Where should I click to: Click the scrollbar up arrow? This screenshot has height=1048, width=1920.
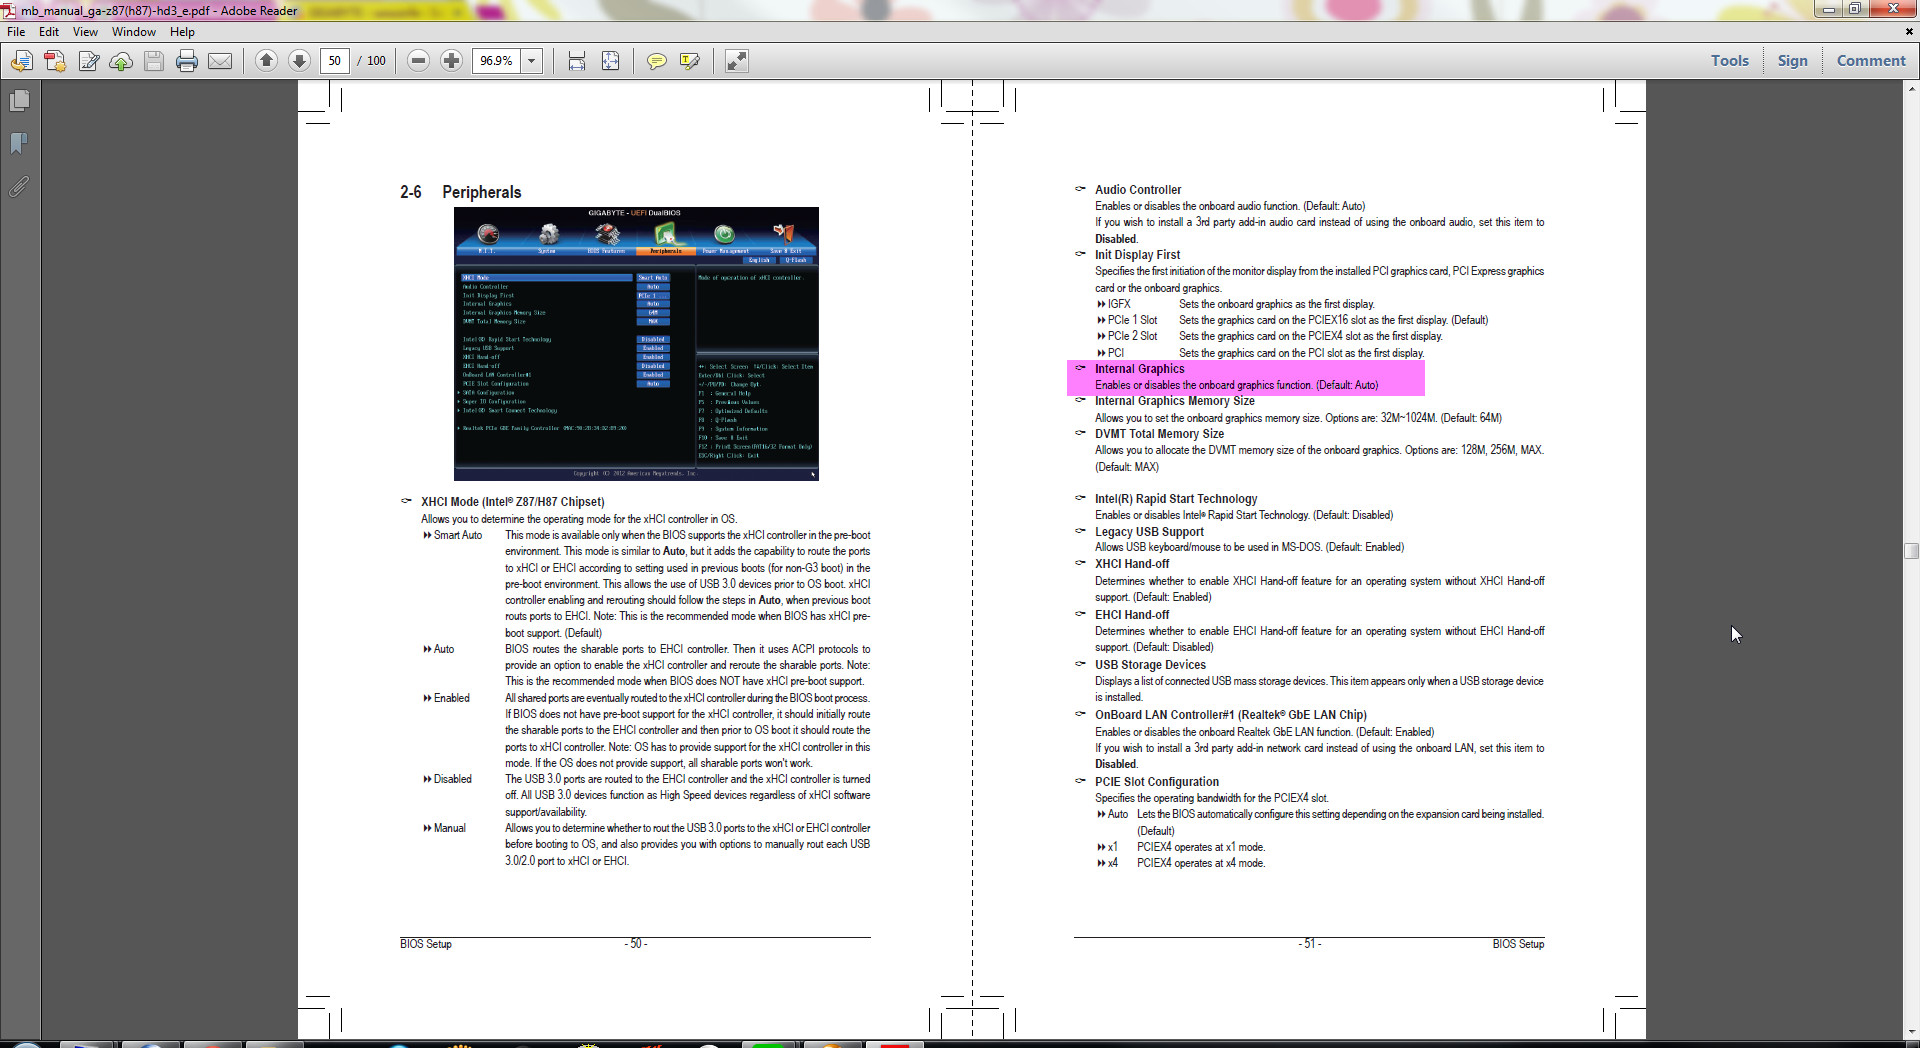1911,88
